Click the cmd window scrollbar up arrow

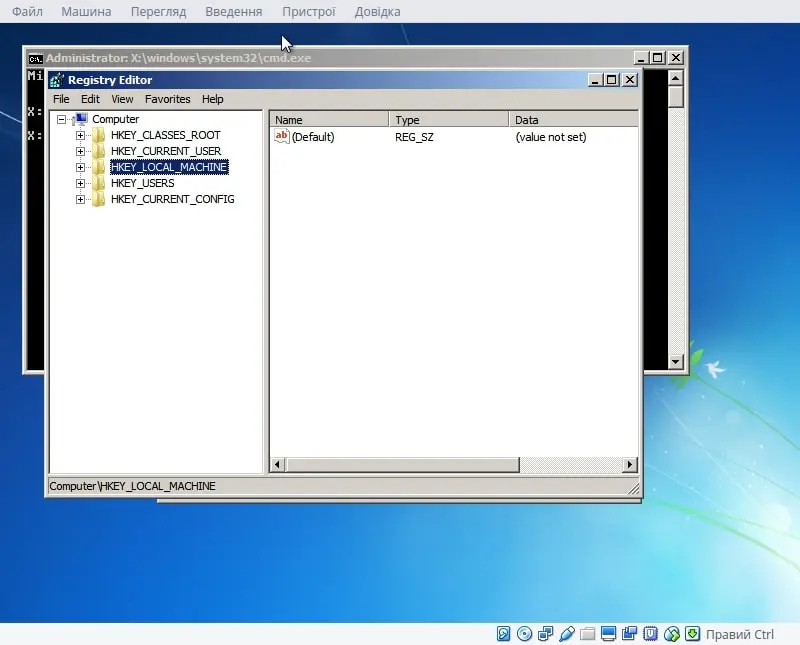click(676, 78)
